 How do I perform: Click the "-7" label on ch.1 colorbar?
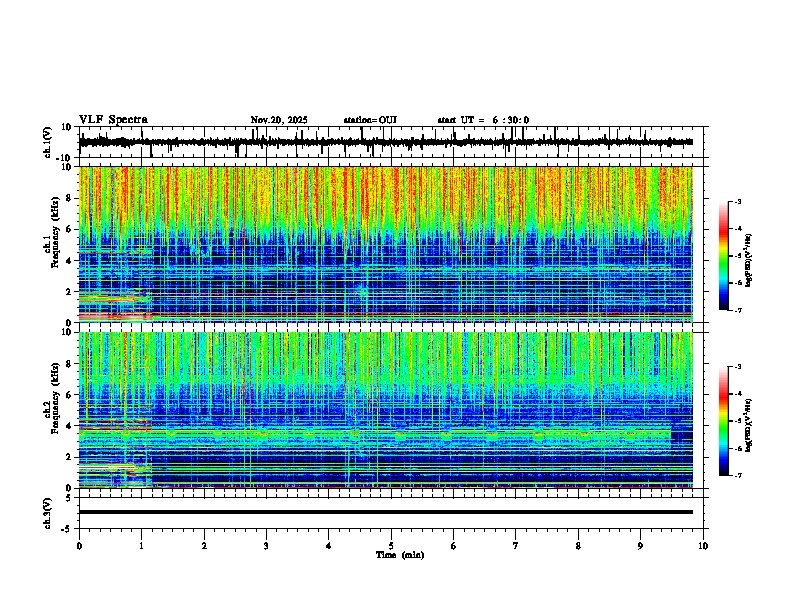[738, 310]
